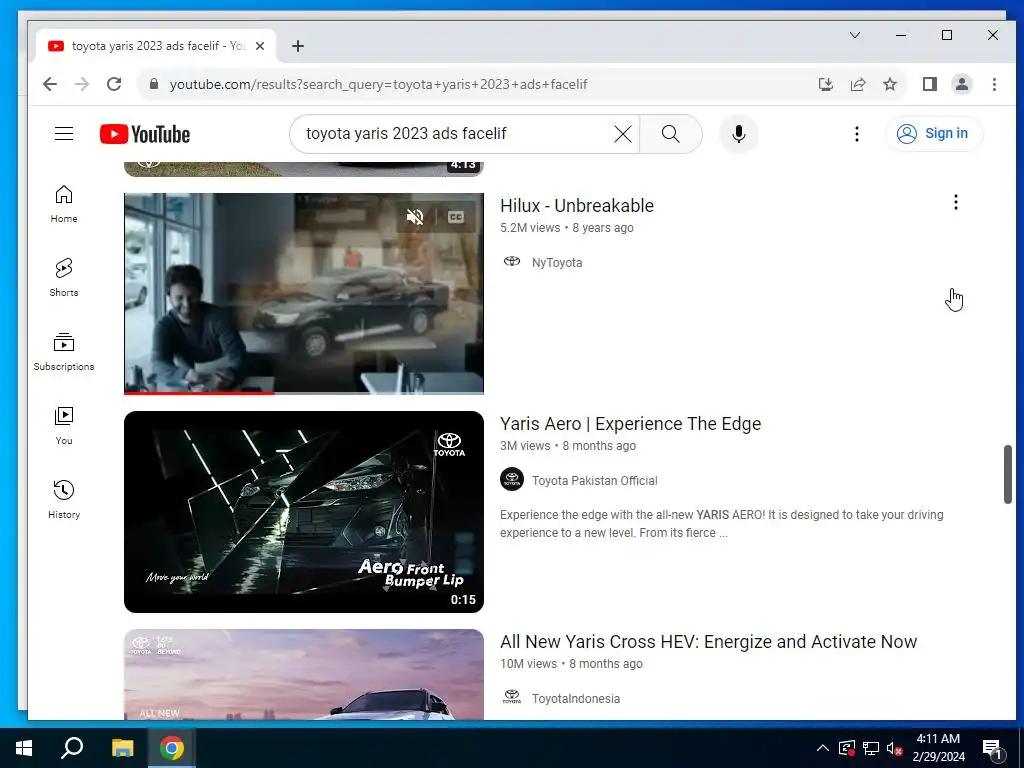Open a new Chrome tab
This screenshot has width=1024, height=768.
[298, 46]
